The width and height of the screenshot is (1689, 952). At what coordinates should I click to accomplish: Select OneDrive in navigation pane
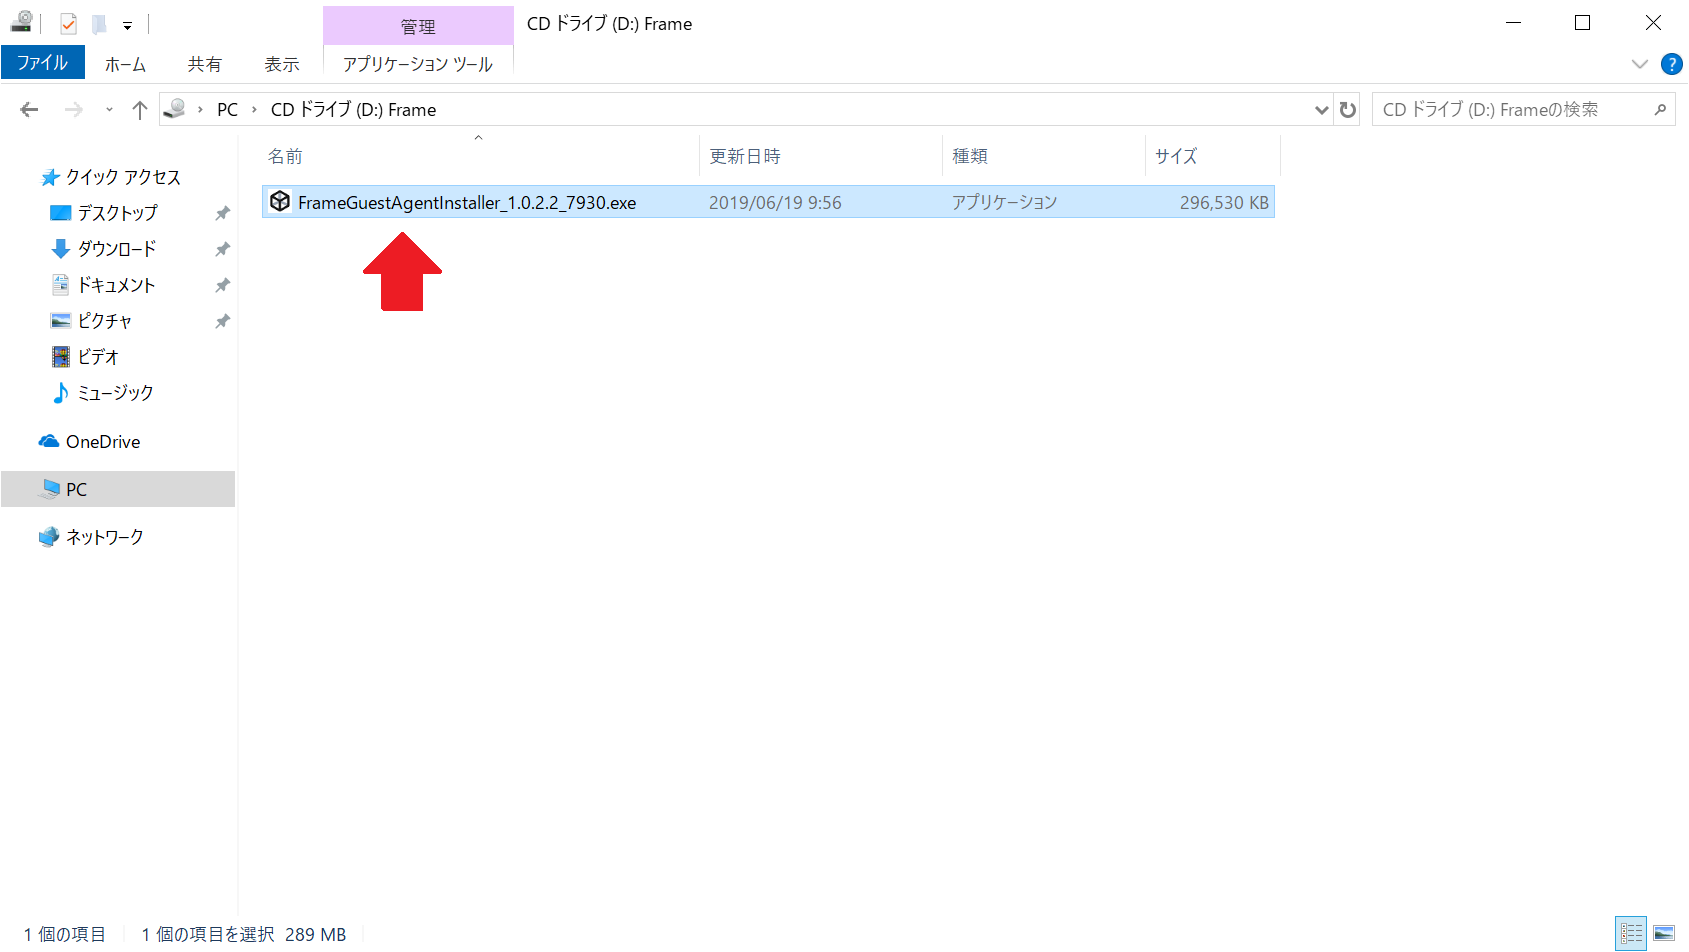103,442
